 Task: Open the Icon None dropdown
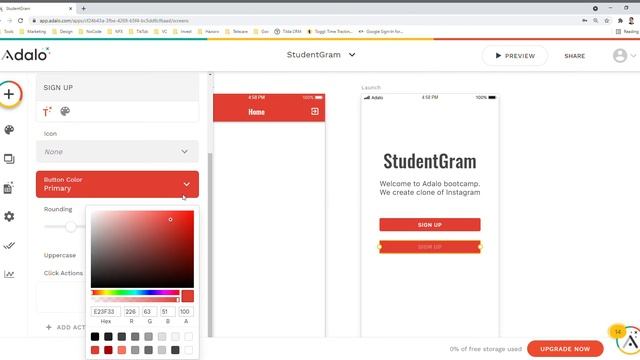coord(118,151)
